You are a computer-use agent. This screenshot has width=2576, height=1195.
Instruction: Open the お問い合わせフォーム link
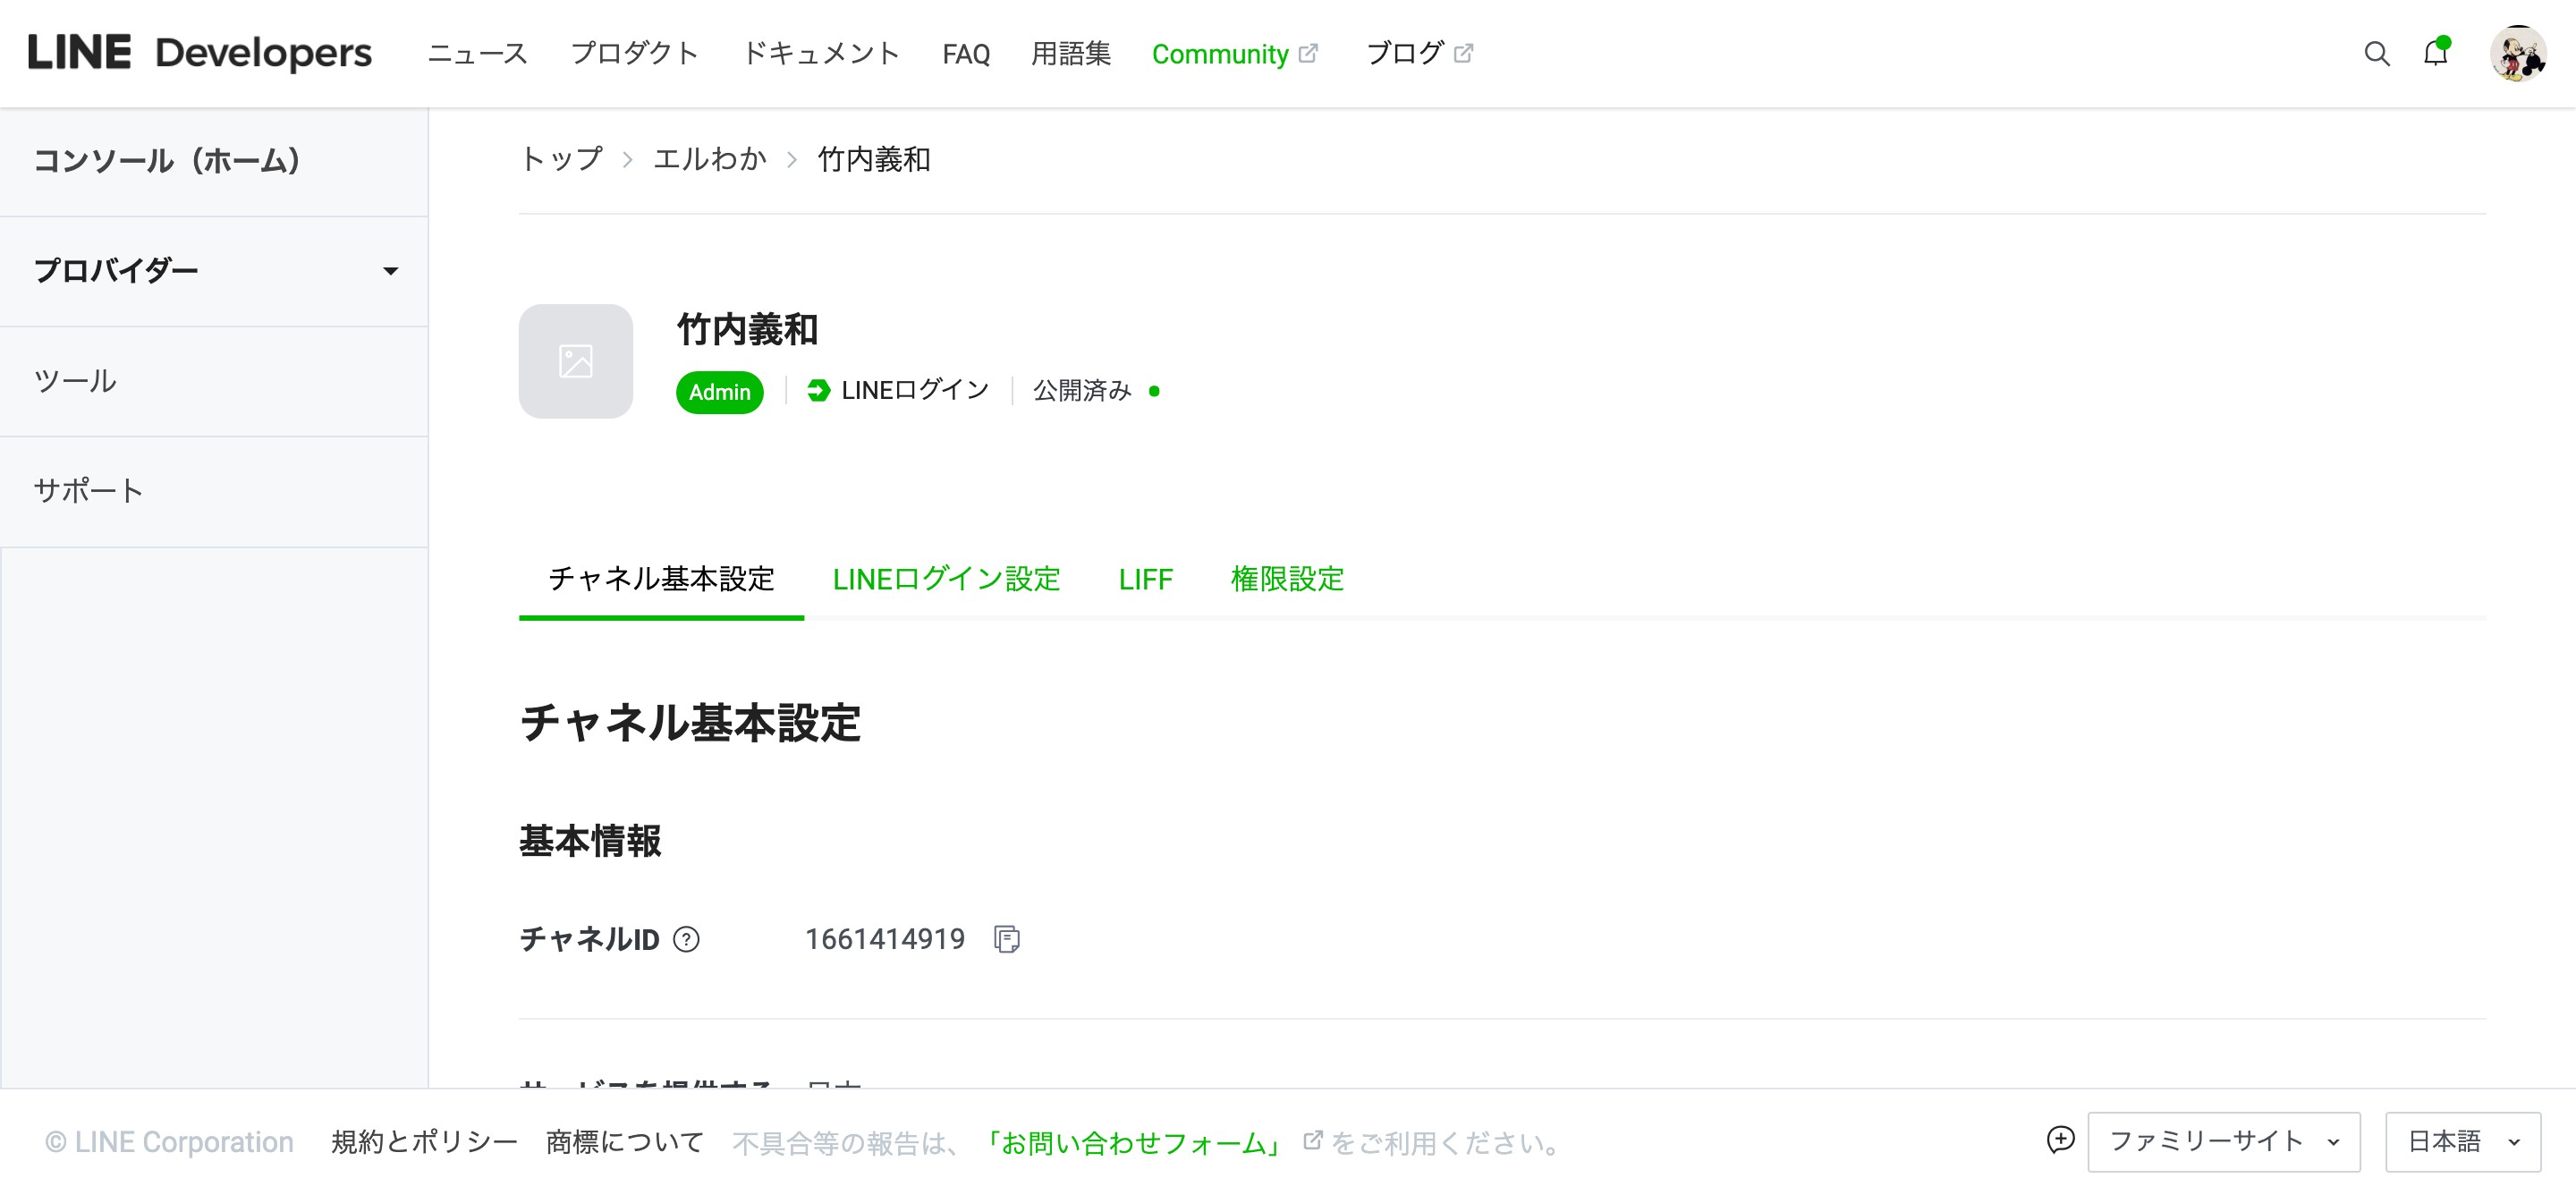point(1134,1142)
